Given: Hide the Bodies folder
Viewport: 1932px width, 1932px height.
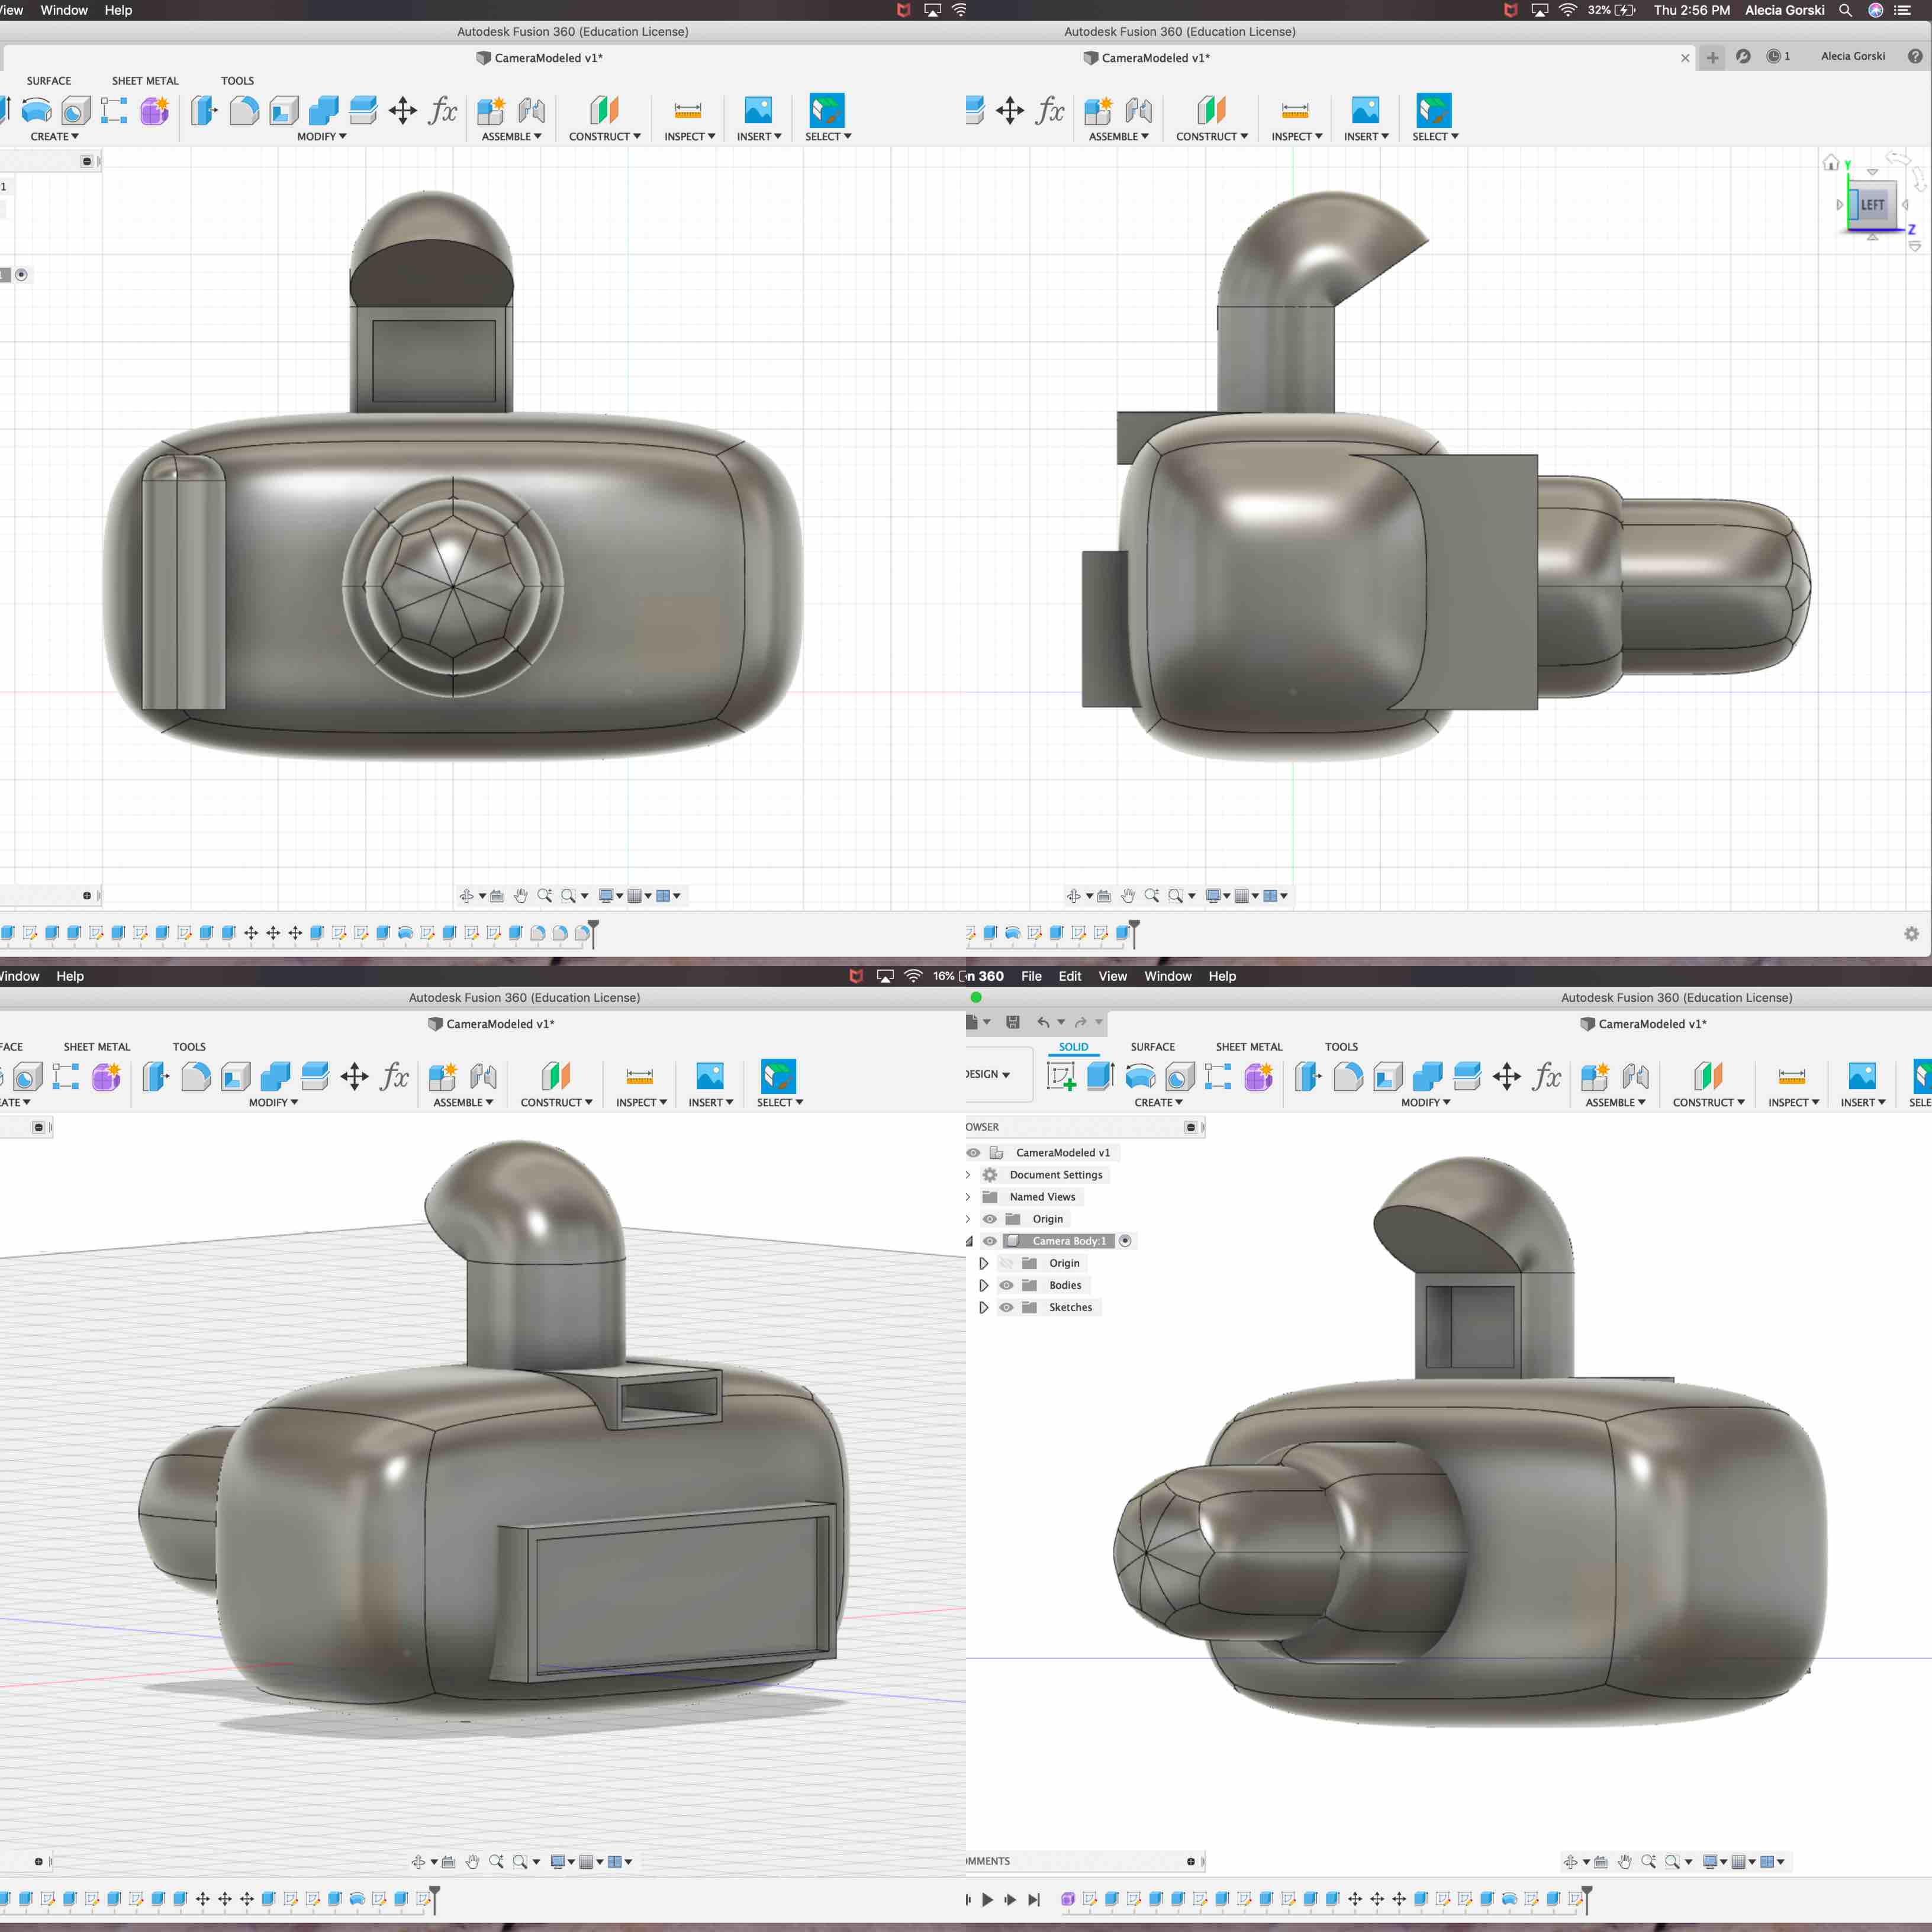Looking at the screenshot, I should (1006, 1285).
